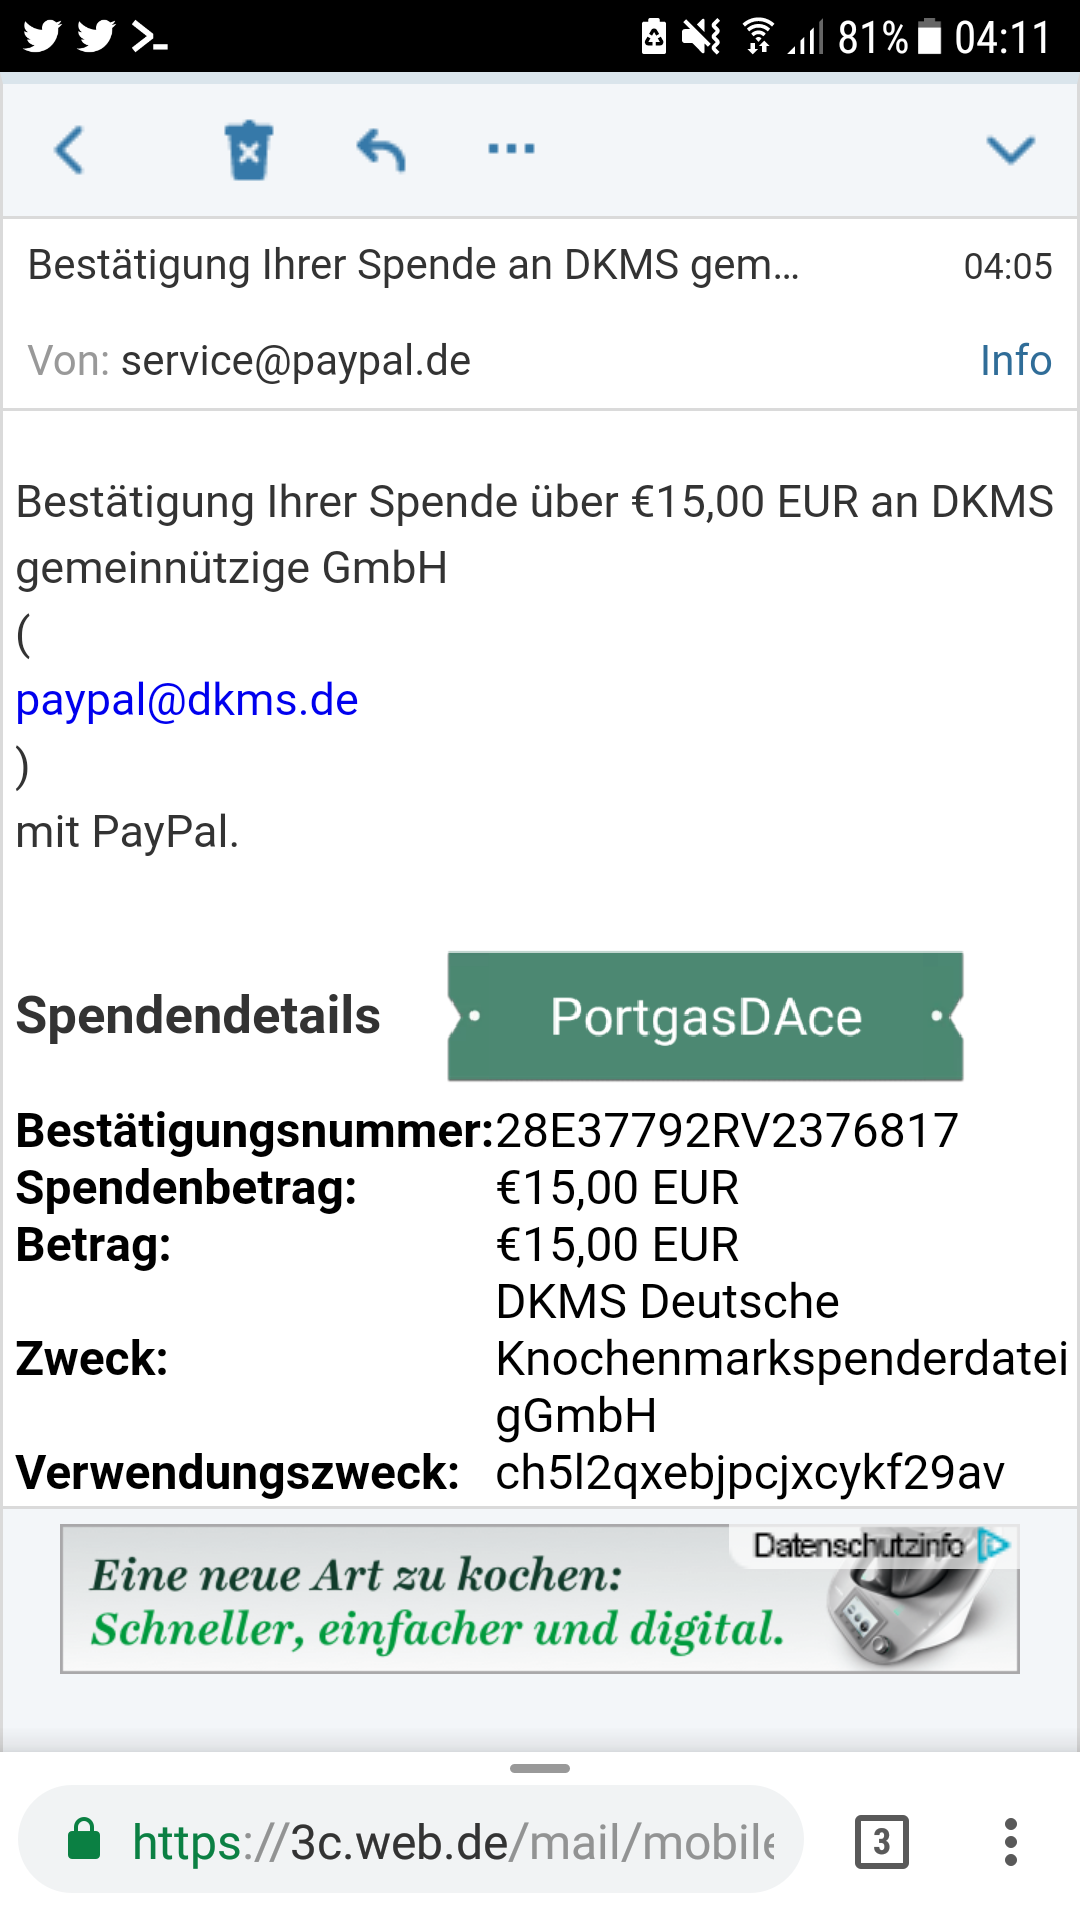
Task: Open Datenschutzinfo ad choices icon
Action: [994, 1545]
